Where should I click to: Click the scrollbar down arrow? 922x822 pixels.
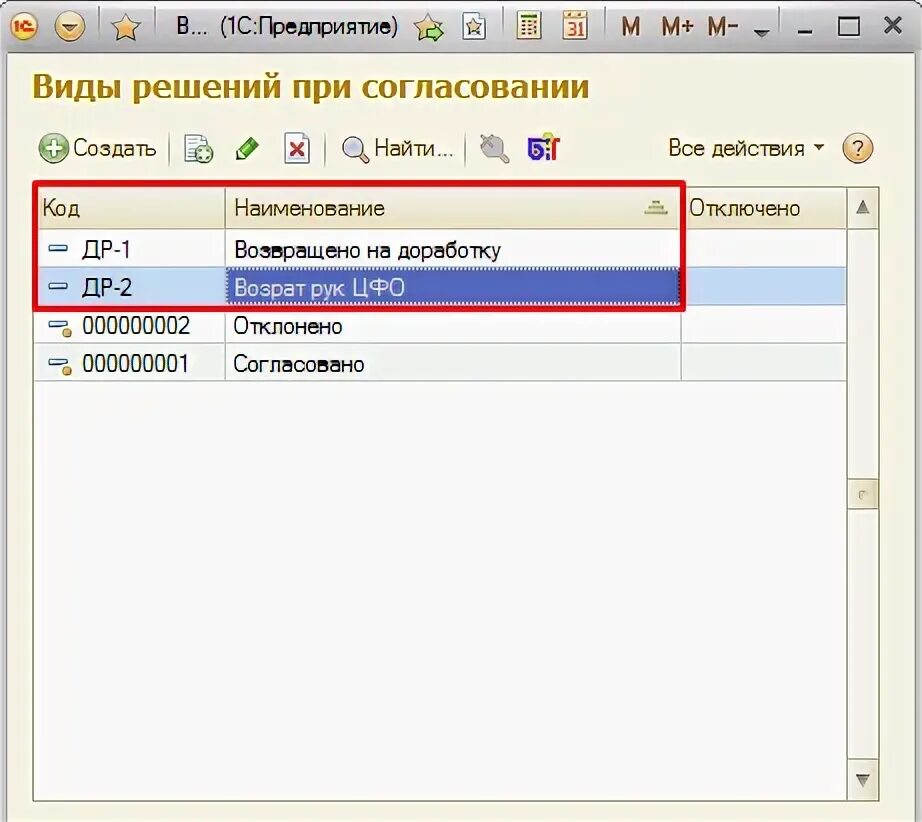pos(863,781)
